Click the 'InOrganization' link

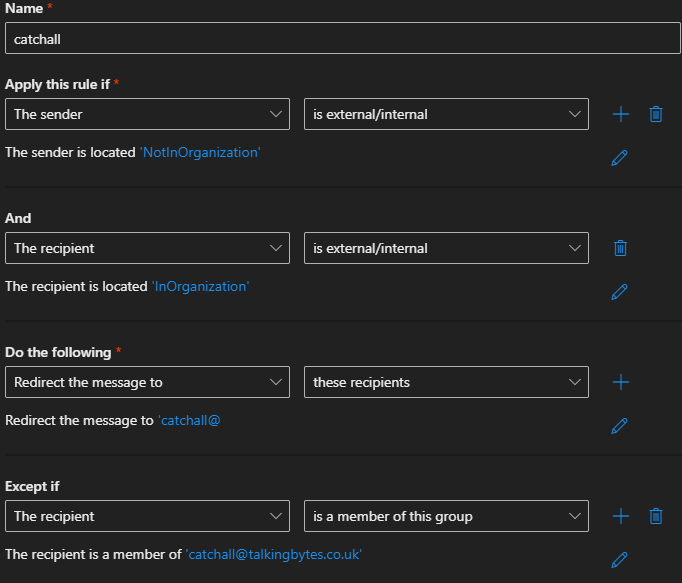(x=201, y=286)
